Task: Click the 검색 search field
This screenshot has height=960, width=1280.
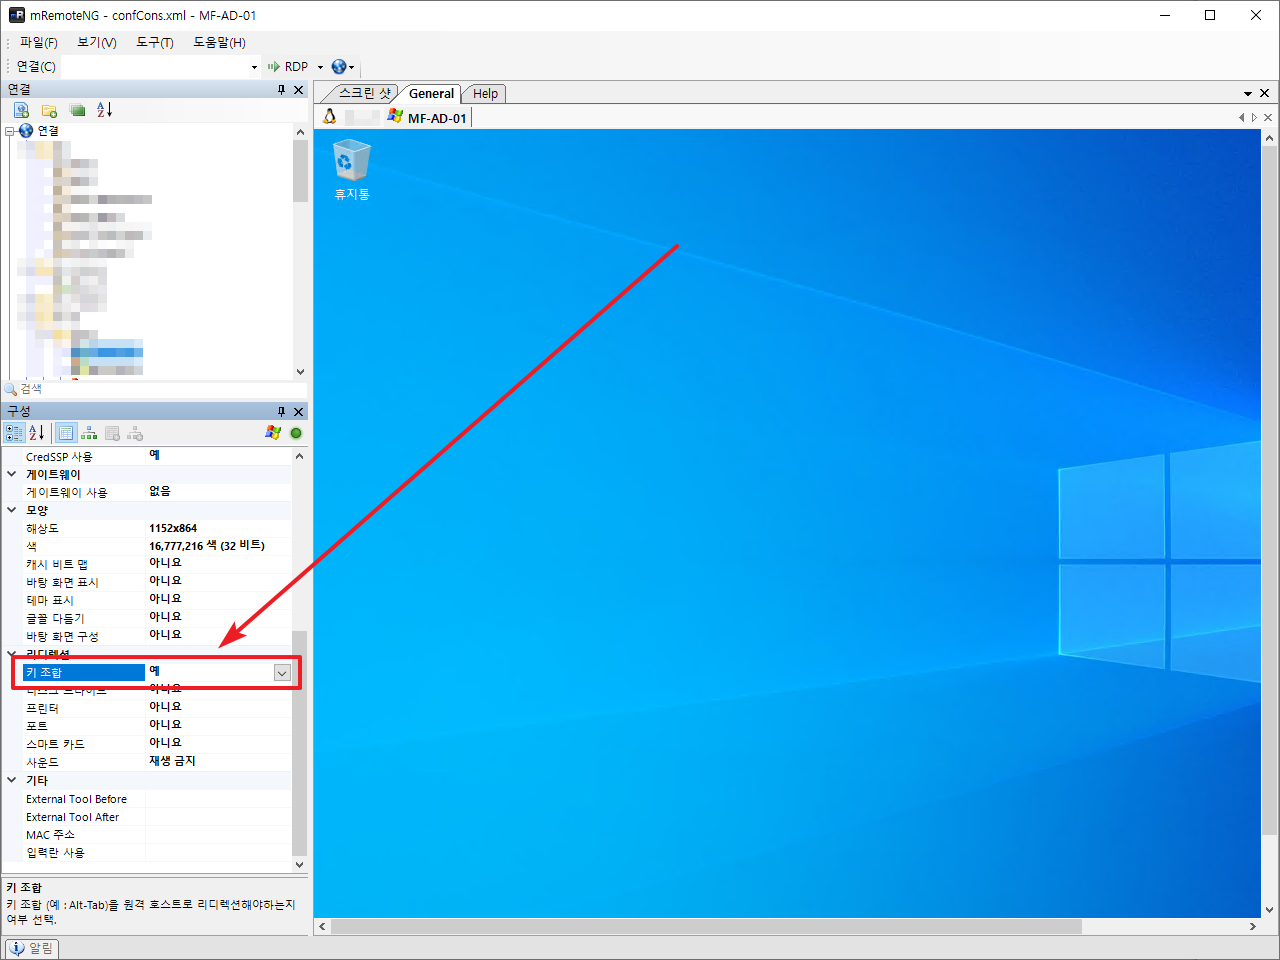Action: coord(150,389)
